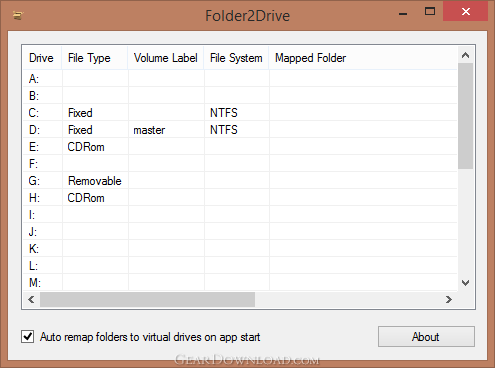Viewport: 495px width, 368px height.
Task: Select the M: drive row
Action: pyautogui.click(x=240, y=283)
